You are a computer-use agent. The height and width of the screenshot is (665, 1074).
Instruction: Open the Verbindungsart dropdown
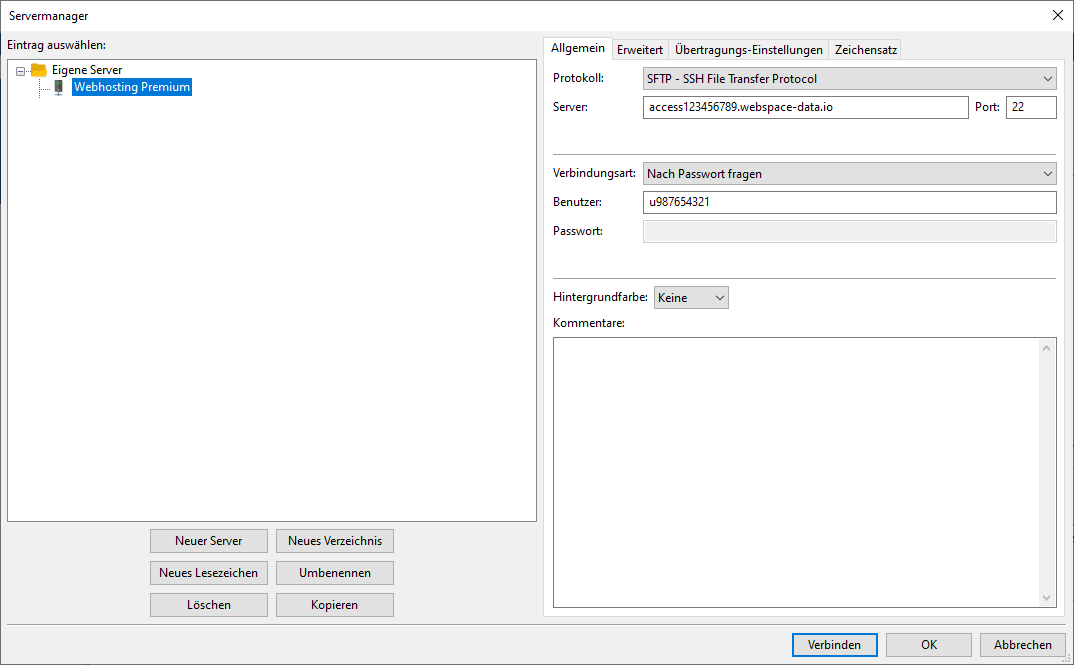849,174
